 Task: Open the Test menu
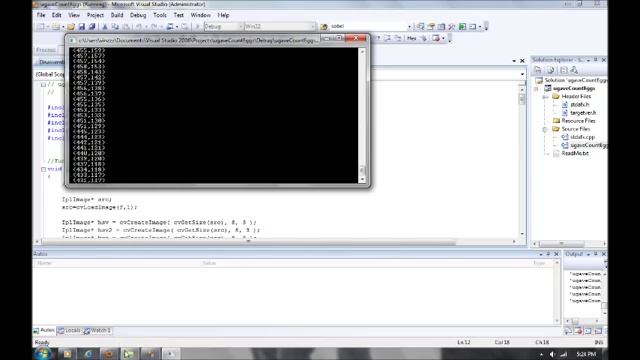pos(179,15)
